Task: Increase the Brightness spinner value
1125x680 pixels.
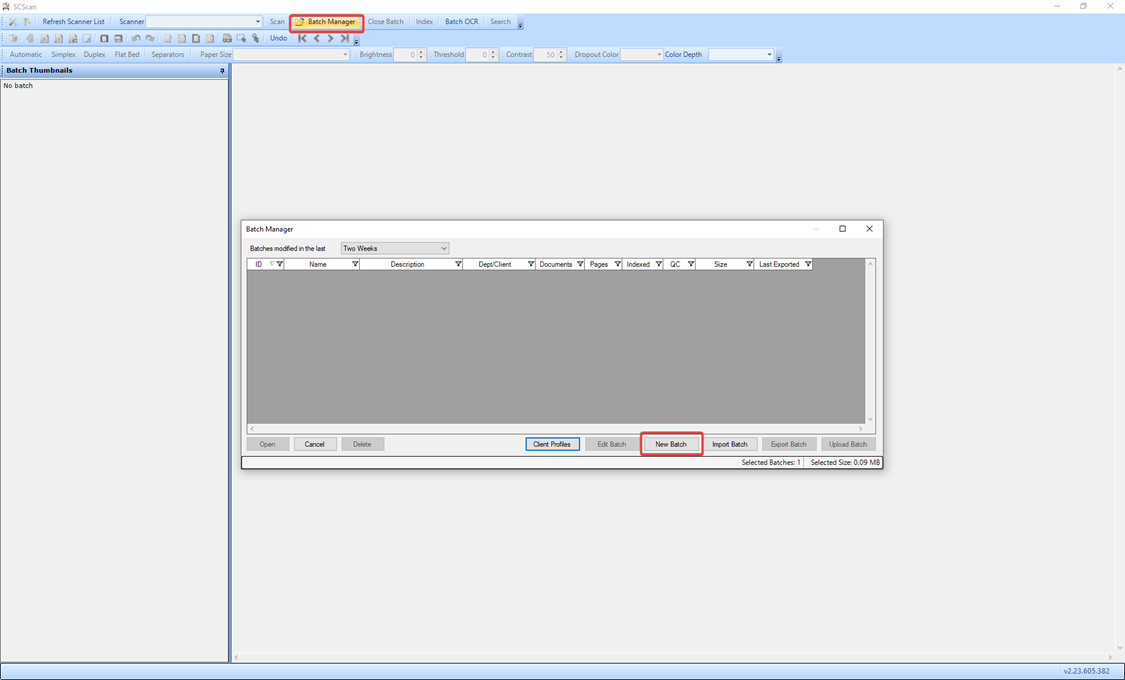Action: pyautogui.click(x=422, y=52)
